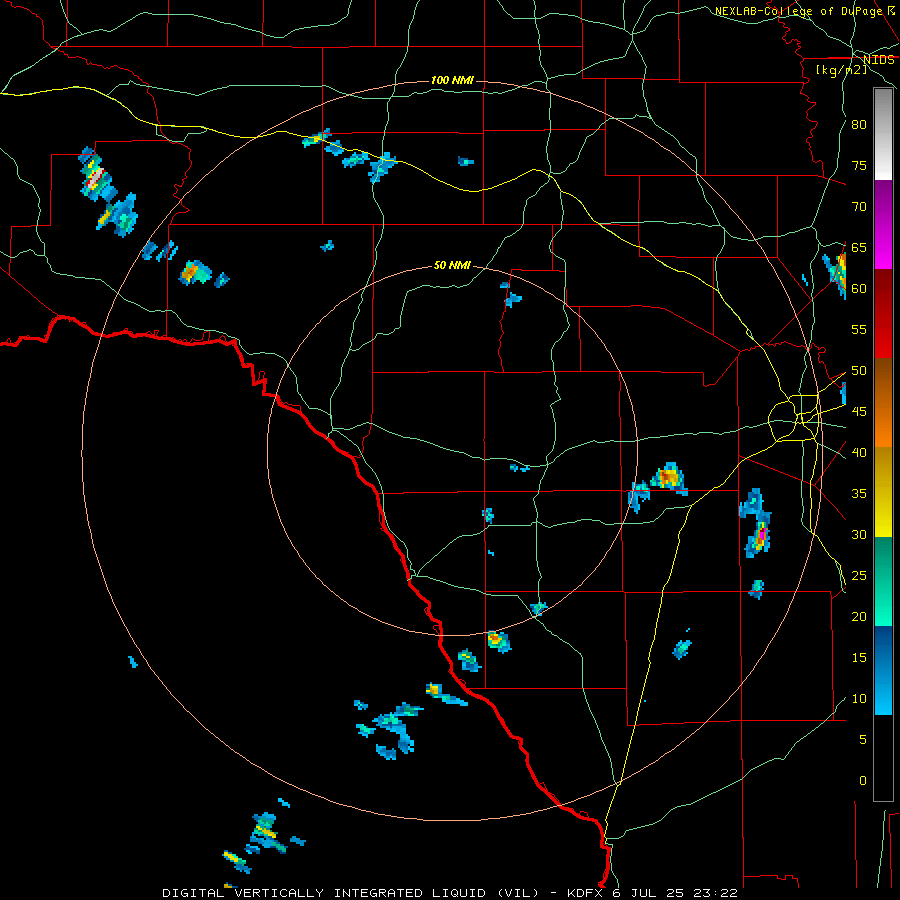This screenshot has height=900, width=900.
Task: Pick the black bottom segment of the VIL scale
Action: click(883, 758)
